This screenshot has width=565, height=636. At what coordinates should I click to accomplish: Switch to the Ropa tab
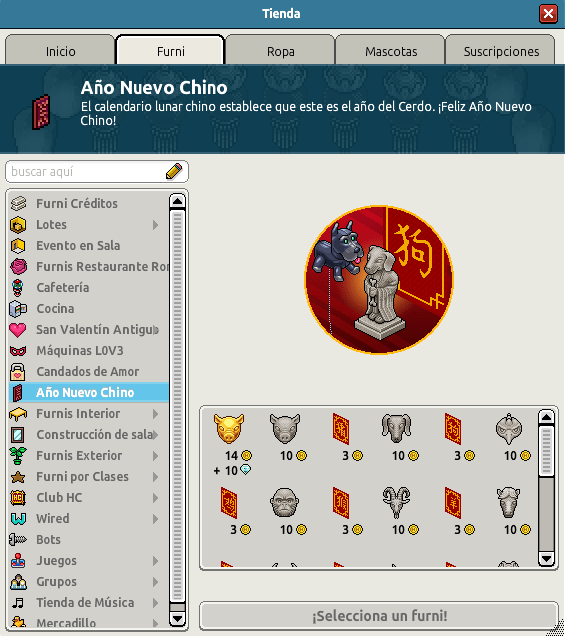[x=280, y=51]
